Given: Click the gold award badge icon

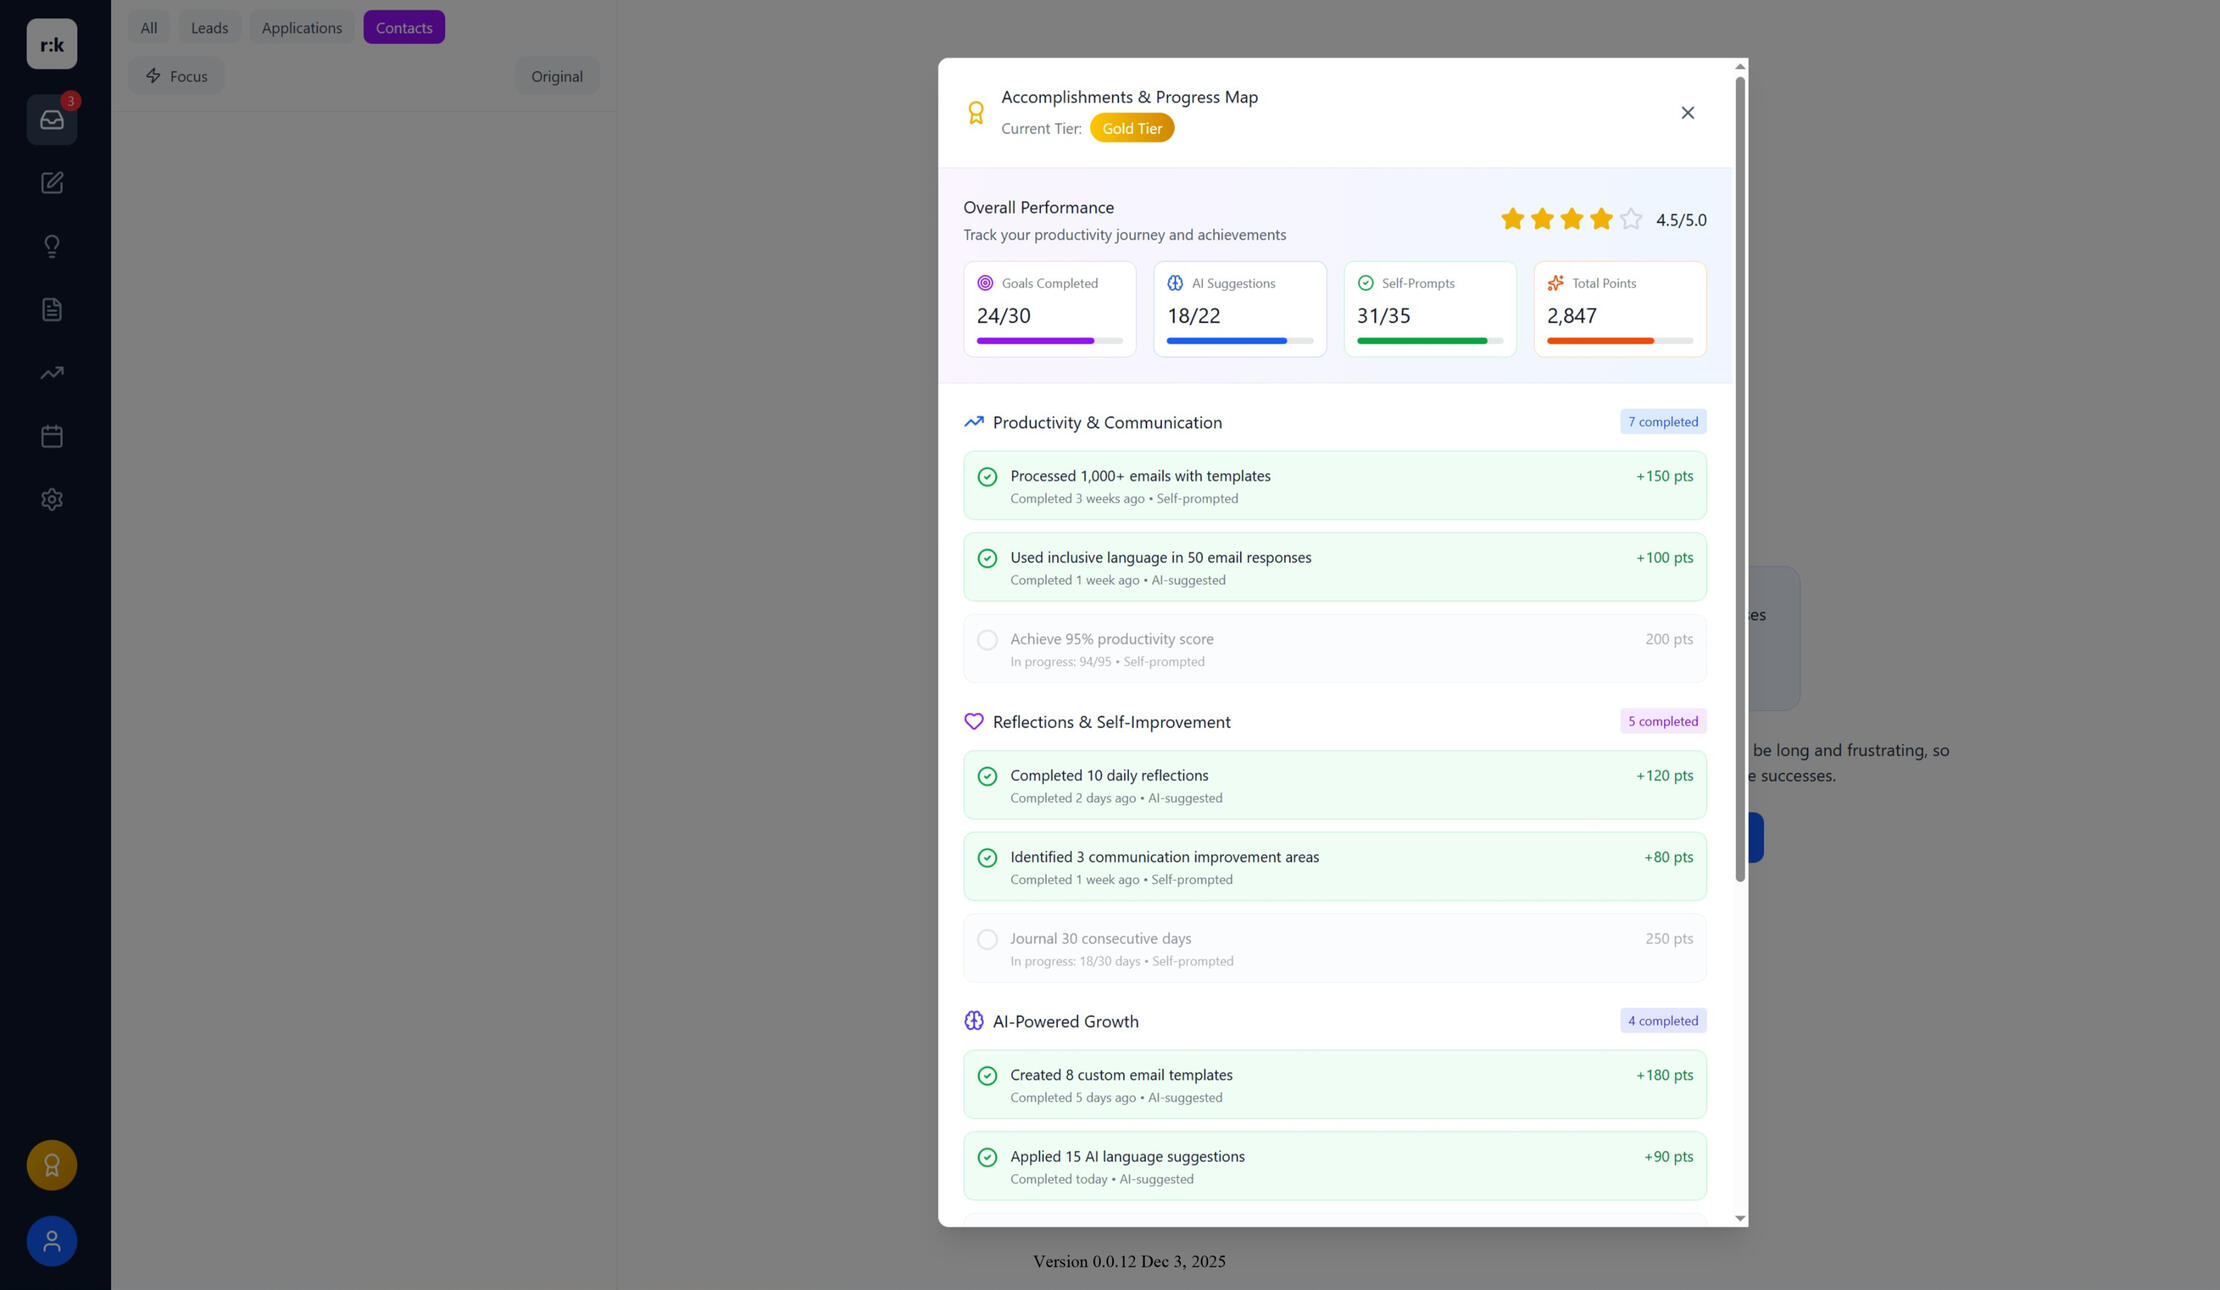Looking at the screenshot, I should coord(52,1165).
